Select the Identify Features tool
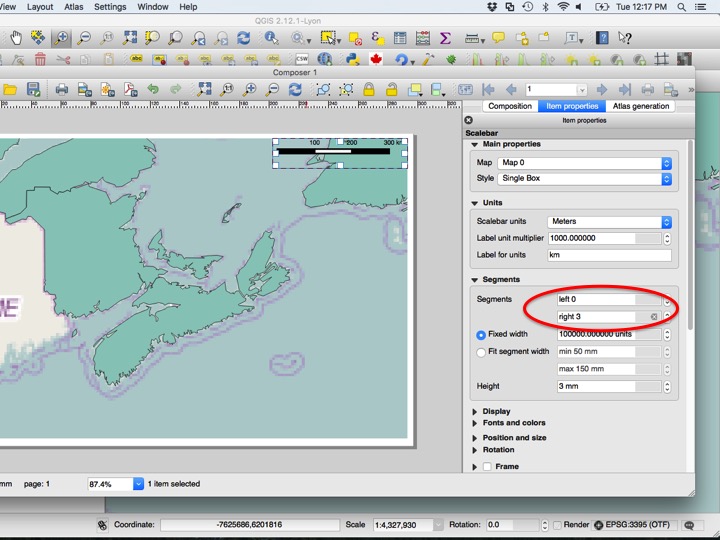Screen dimensions: 720x540 coord(271,38)
